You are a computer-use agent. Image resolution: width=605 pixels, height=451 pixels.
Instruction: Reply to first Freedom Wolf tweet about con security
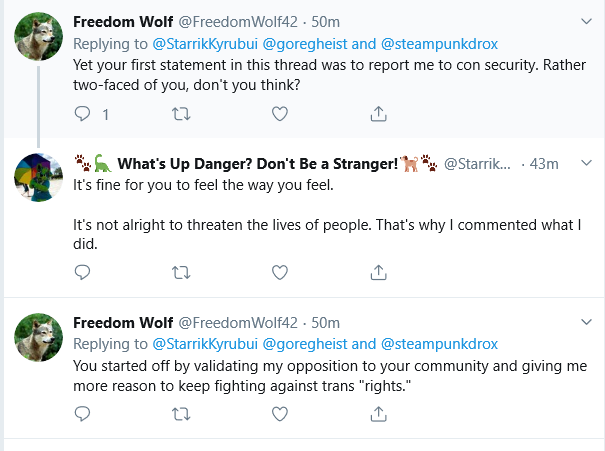click(82, 114)
